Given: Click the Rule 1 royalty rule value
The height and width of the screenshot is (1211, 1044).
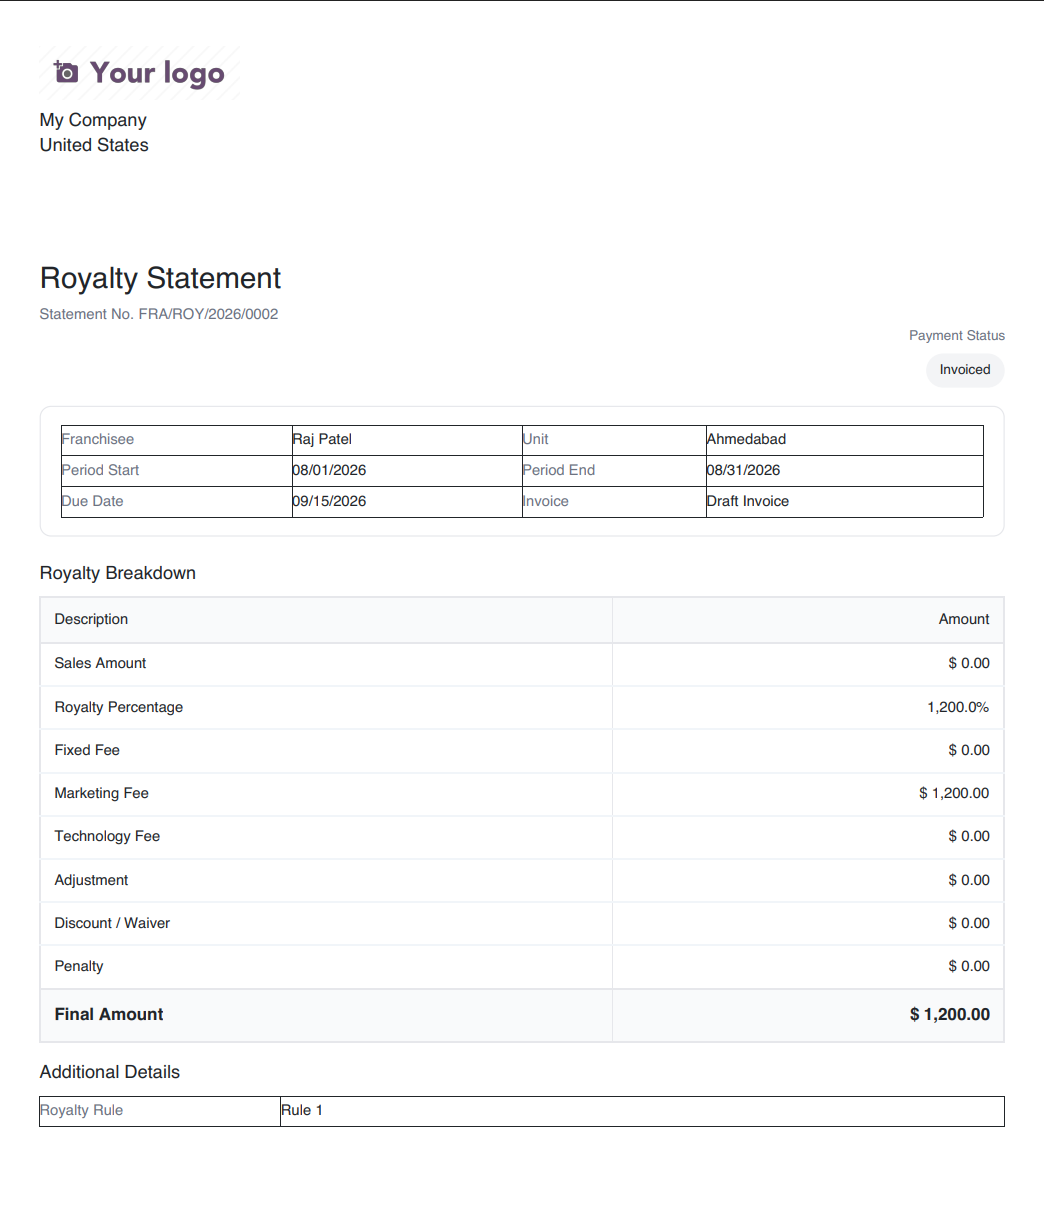Looking at the screenshot, I should click(302, 1111).
